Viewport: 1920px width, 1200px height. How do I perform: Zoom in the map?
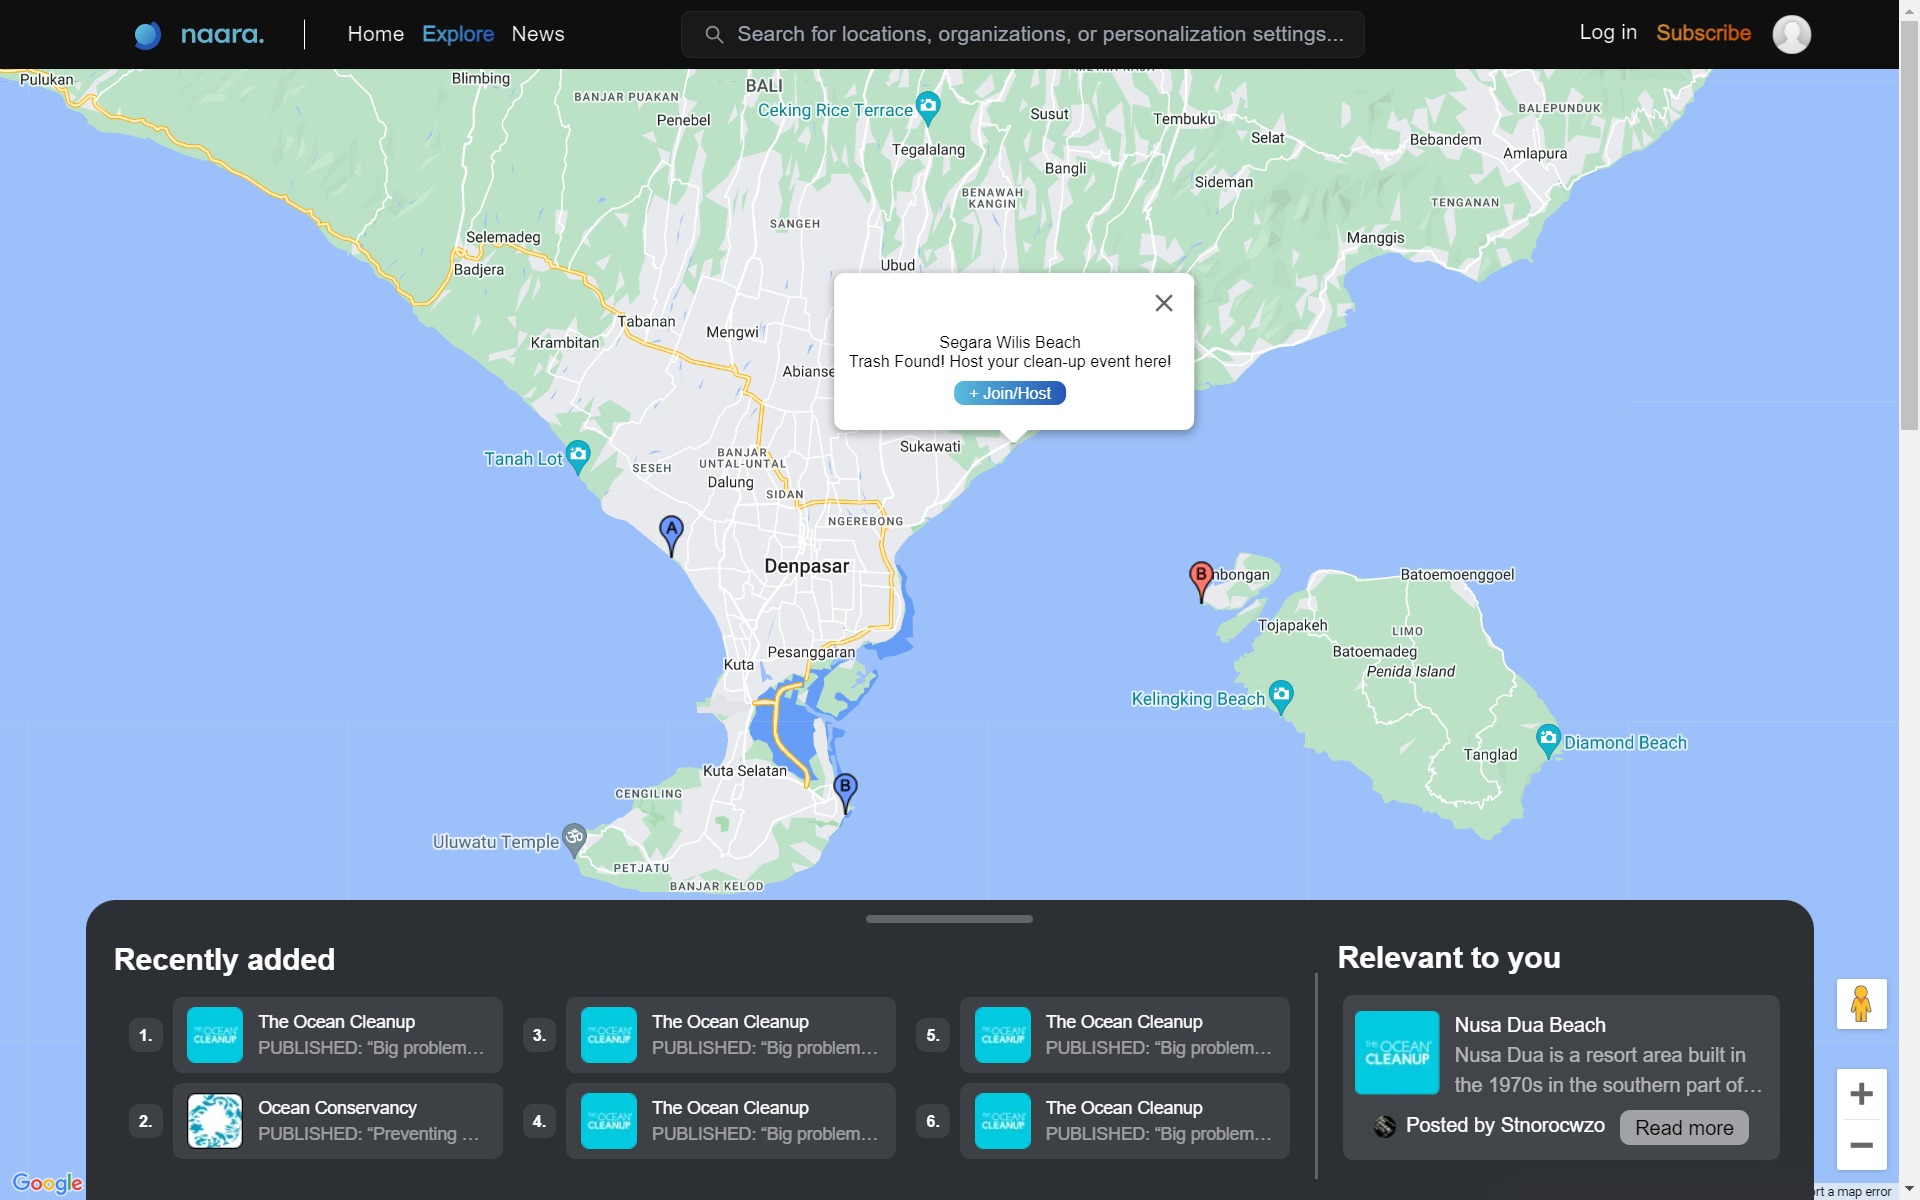[1861, 1093]
